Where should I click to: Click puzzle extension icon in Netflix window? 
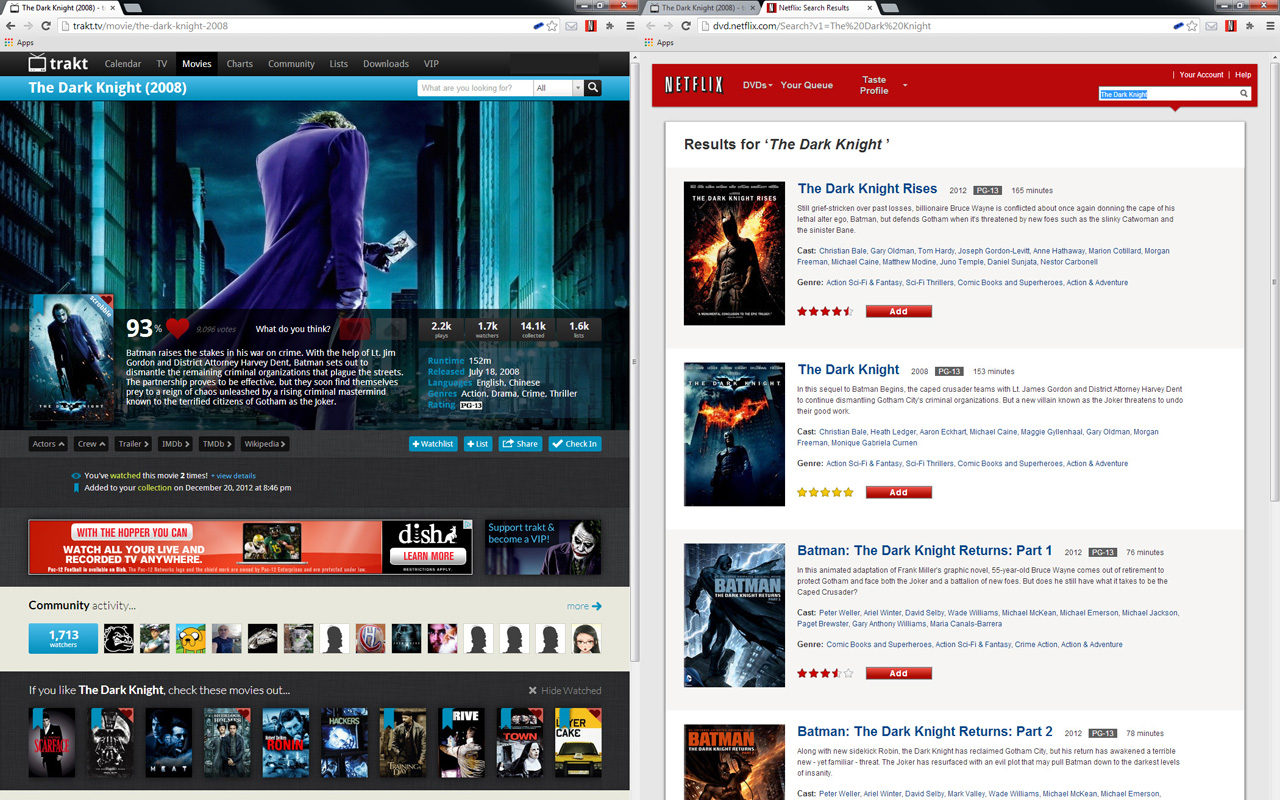[x=1250, y=26]
